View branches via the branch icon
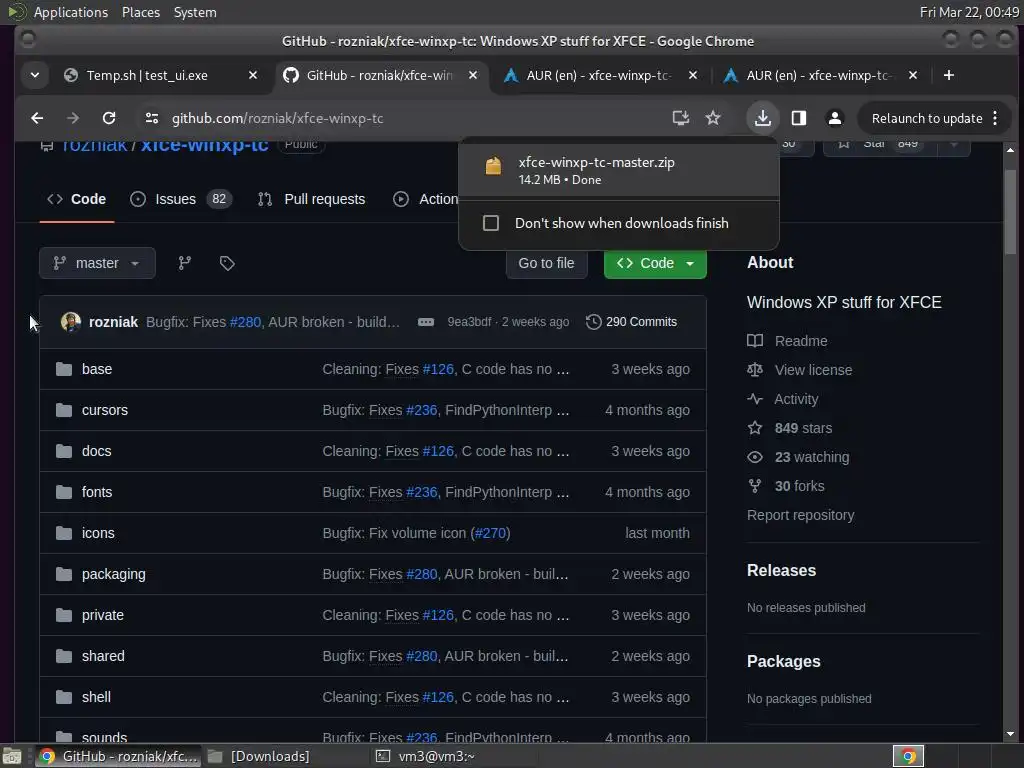 coord(185,263)
